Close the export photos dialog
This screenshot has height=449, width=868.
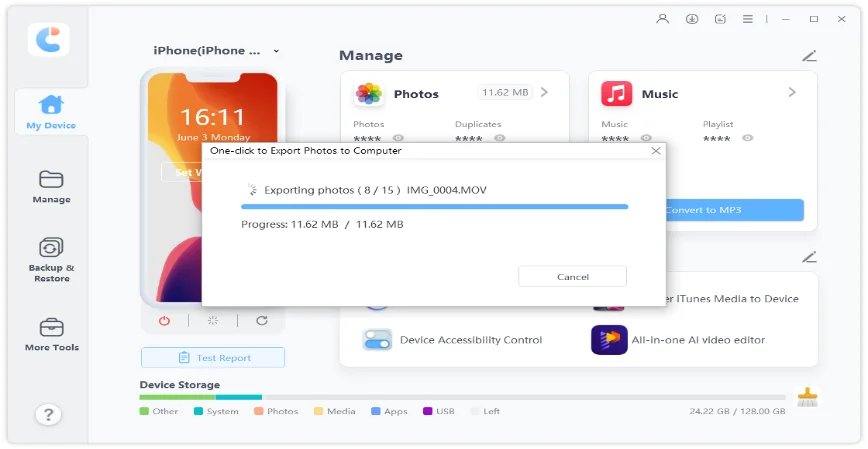coord(656,151)
